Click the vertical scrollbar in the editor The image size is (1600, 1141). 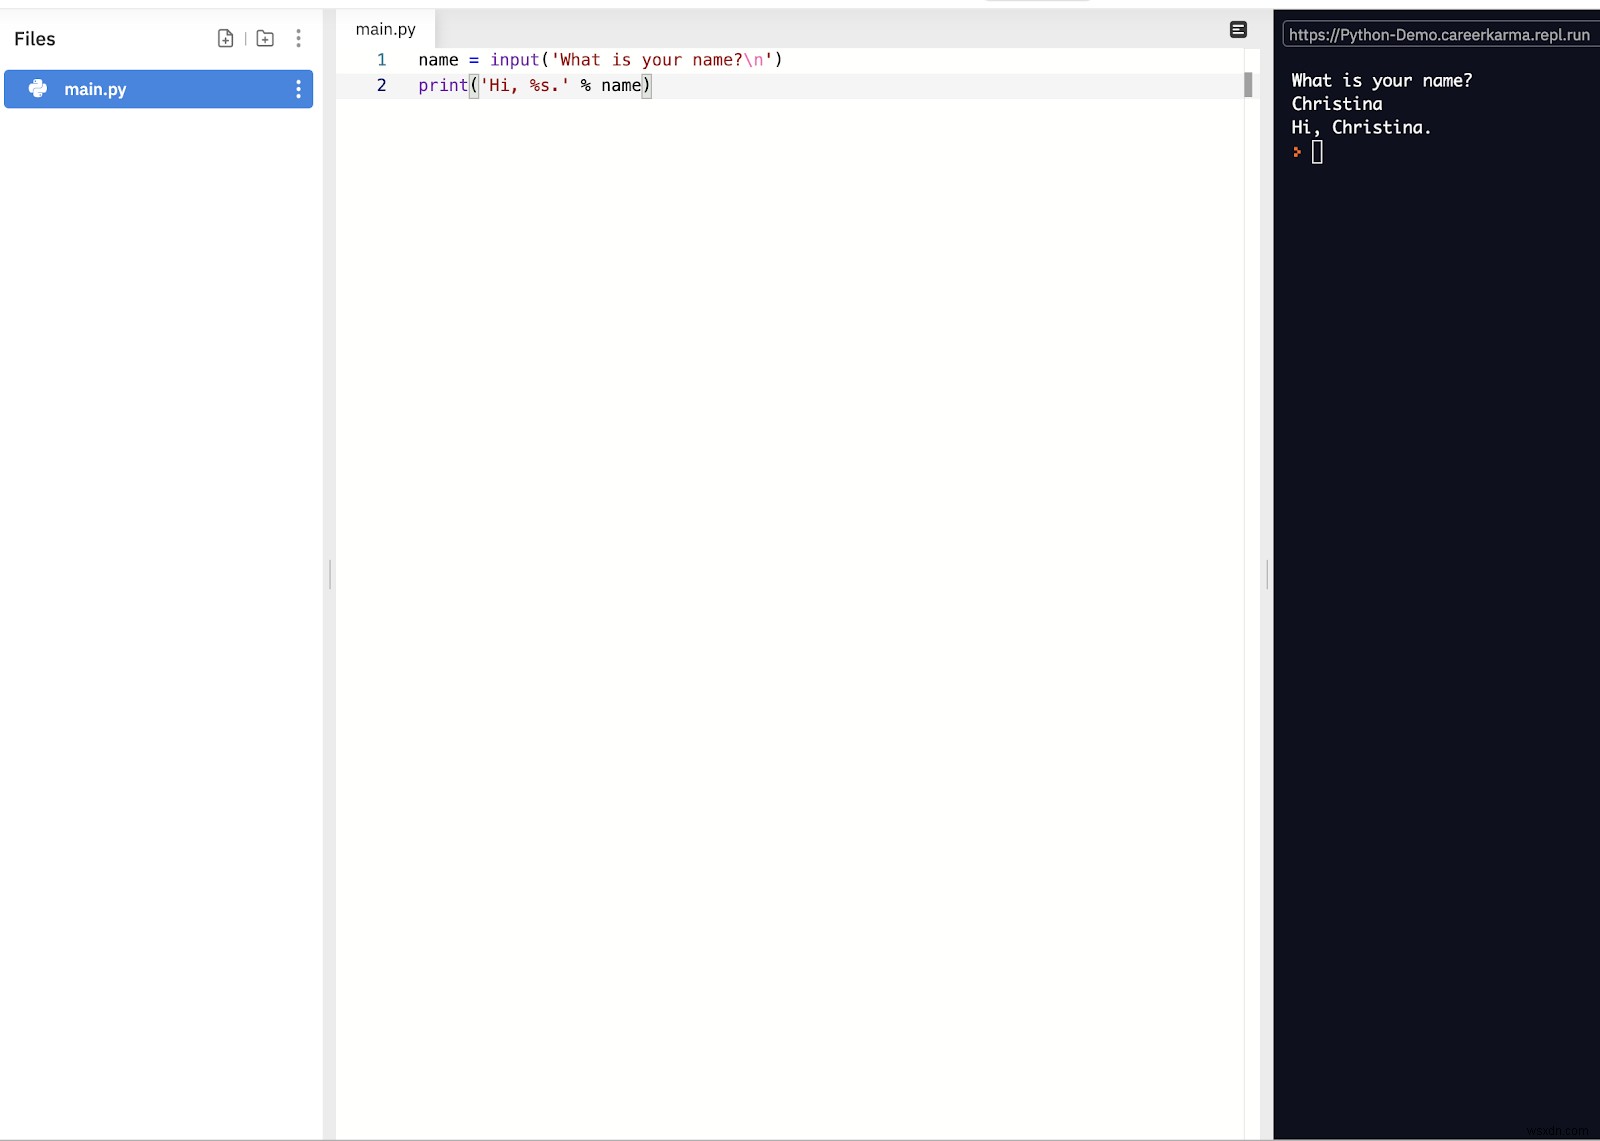point(1246,86)
